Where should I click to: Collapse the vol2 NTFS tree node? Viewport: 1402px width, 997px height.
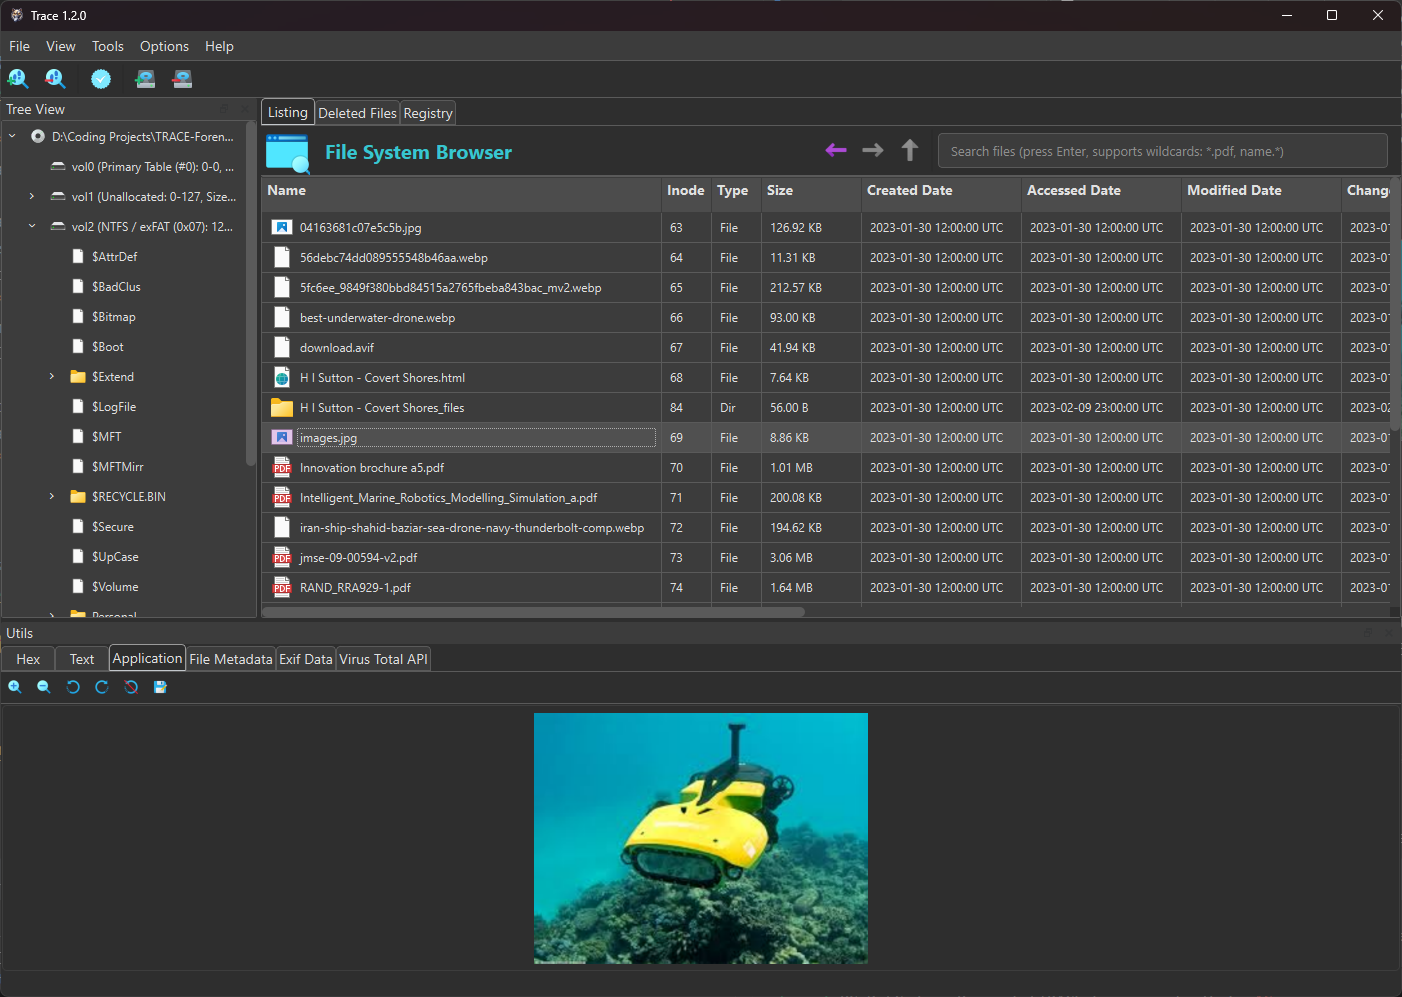point(32,227)
